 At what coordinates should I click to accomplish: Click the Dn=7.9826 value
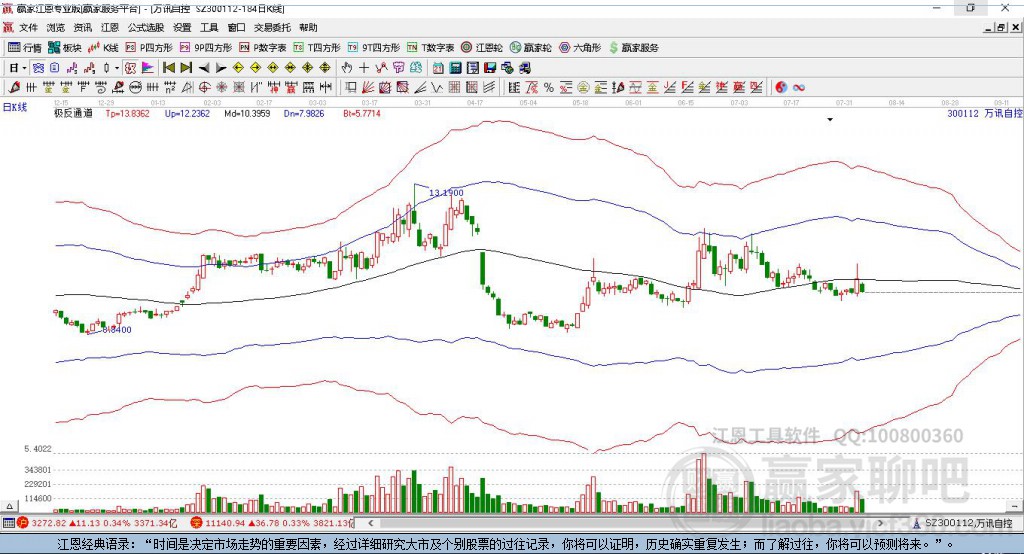[304, 113]
